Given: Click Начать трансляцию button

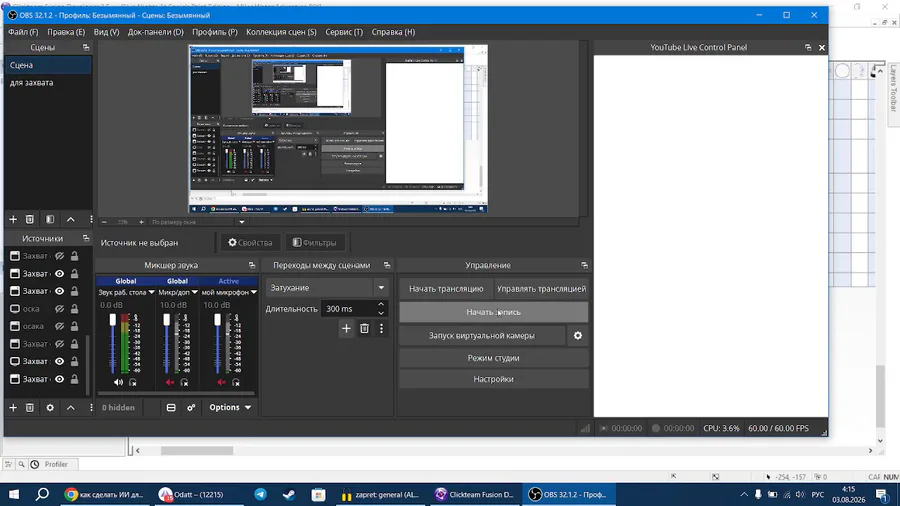Looking at the screenshot, I should tap(446, 289).
